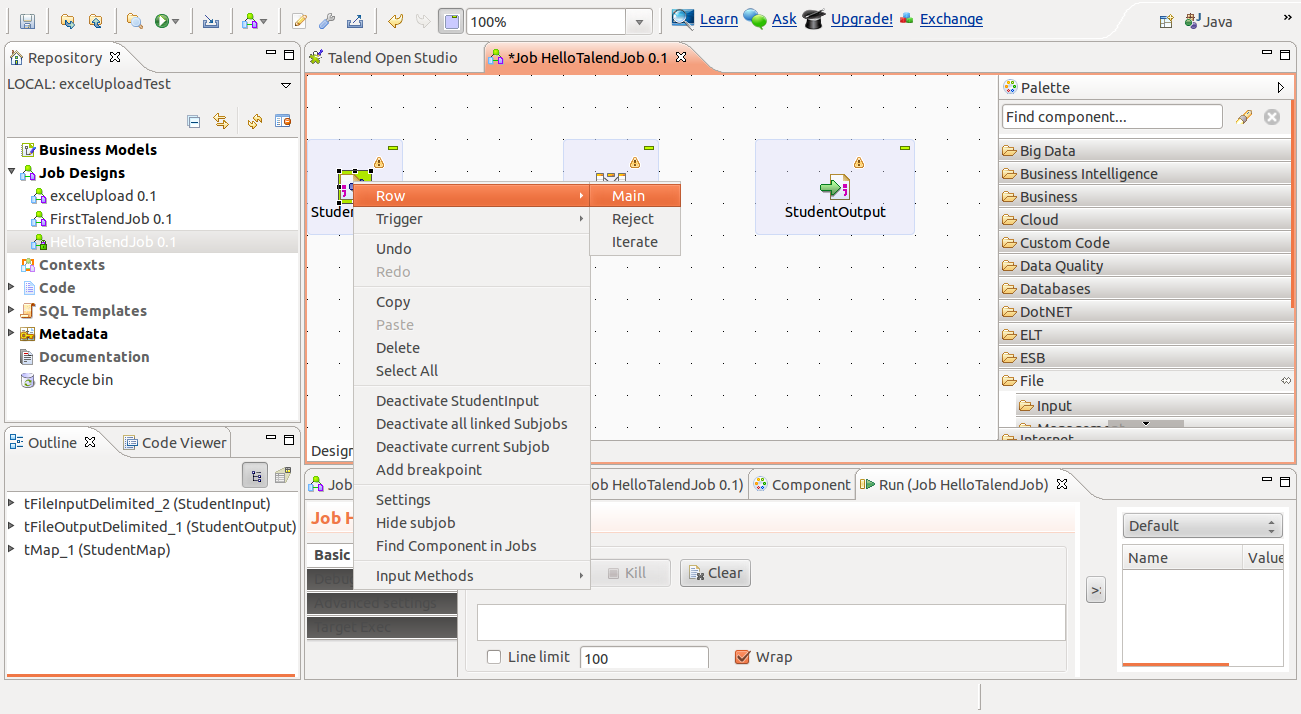Click the filter settings icon above Repository tree
Image resolution: width=1301 pixels, height=714 pixels.
pyautogui.click(x=283, y=121)
